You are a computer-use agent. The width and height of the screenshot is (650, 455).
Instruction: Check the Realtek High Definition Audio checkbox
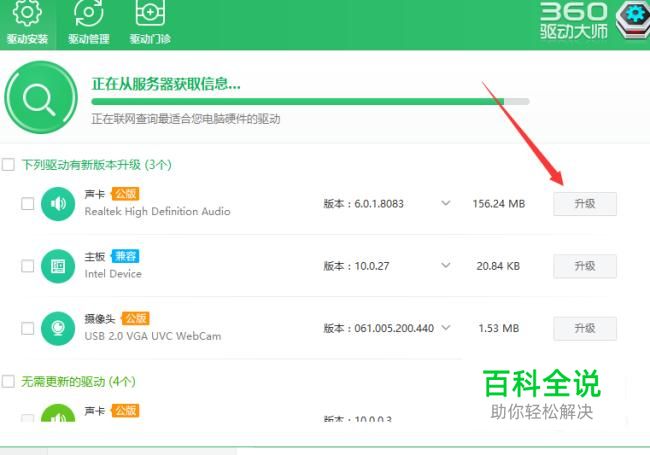tap(28, 203)
